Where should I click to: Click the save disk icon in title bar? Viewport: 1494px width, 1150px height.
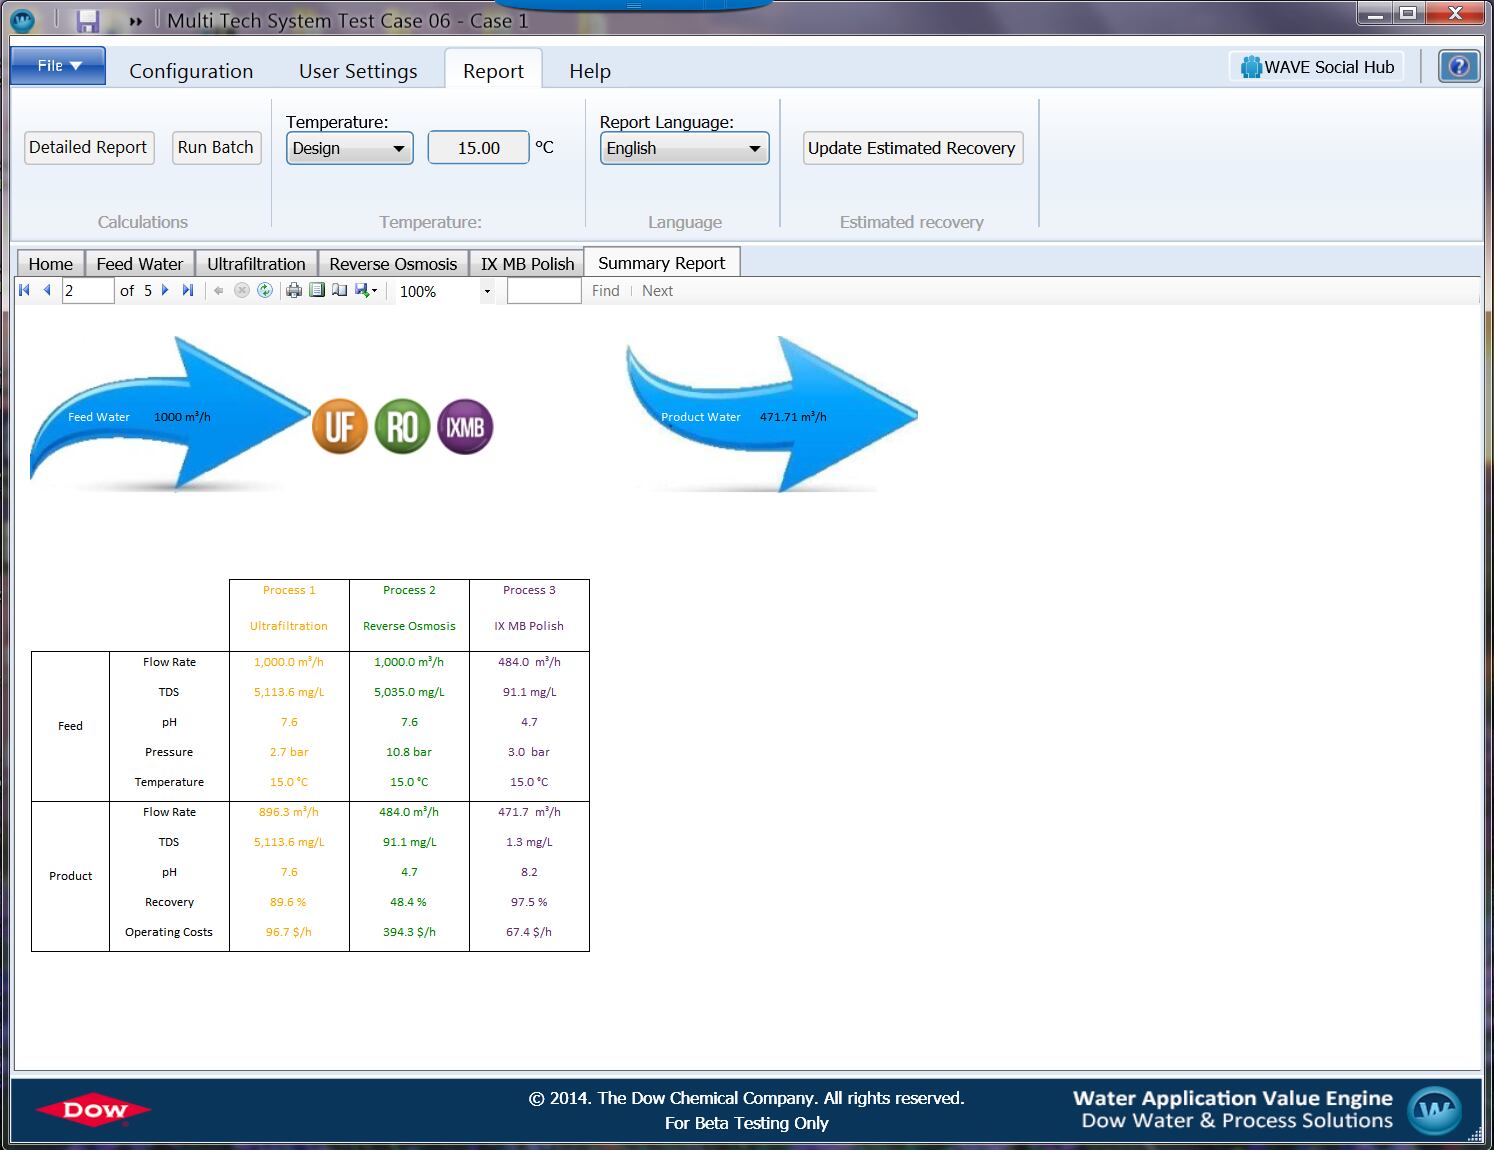[88, 20]
